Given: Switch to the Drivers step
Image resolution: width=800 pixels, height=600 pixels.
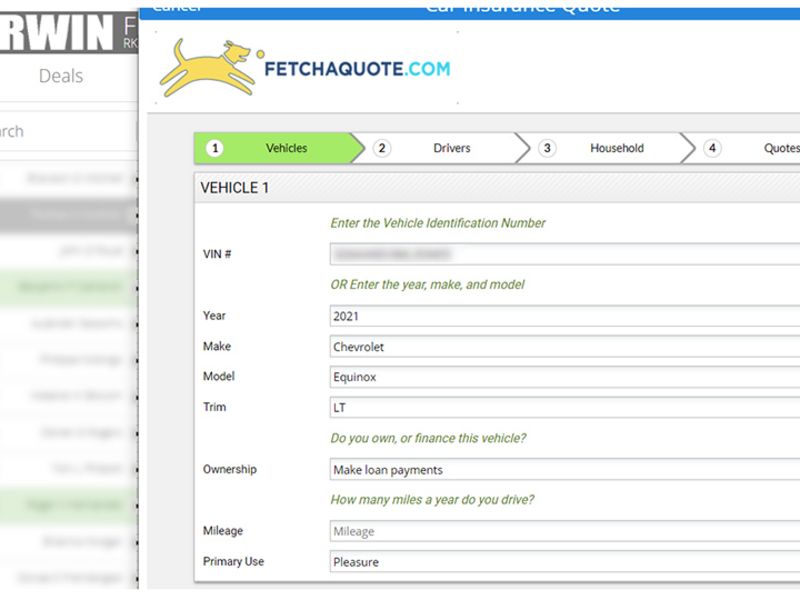Looking at the screenshot, I should click(451, 147).
